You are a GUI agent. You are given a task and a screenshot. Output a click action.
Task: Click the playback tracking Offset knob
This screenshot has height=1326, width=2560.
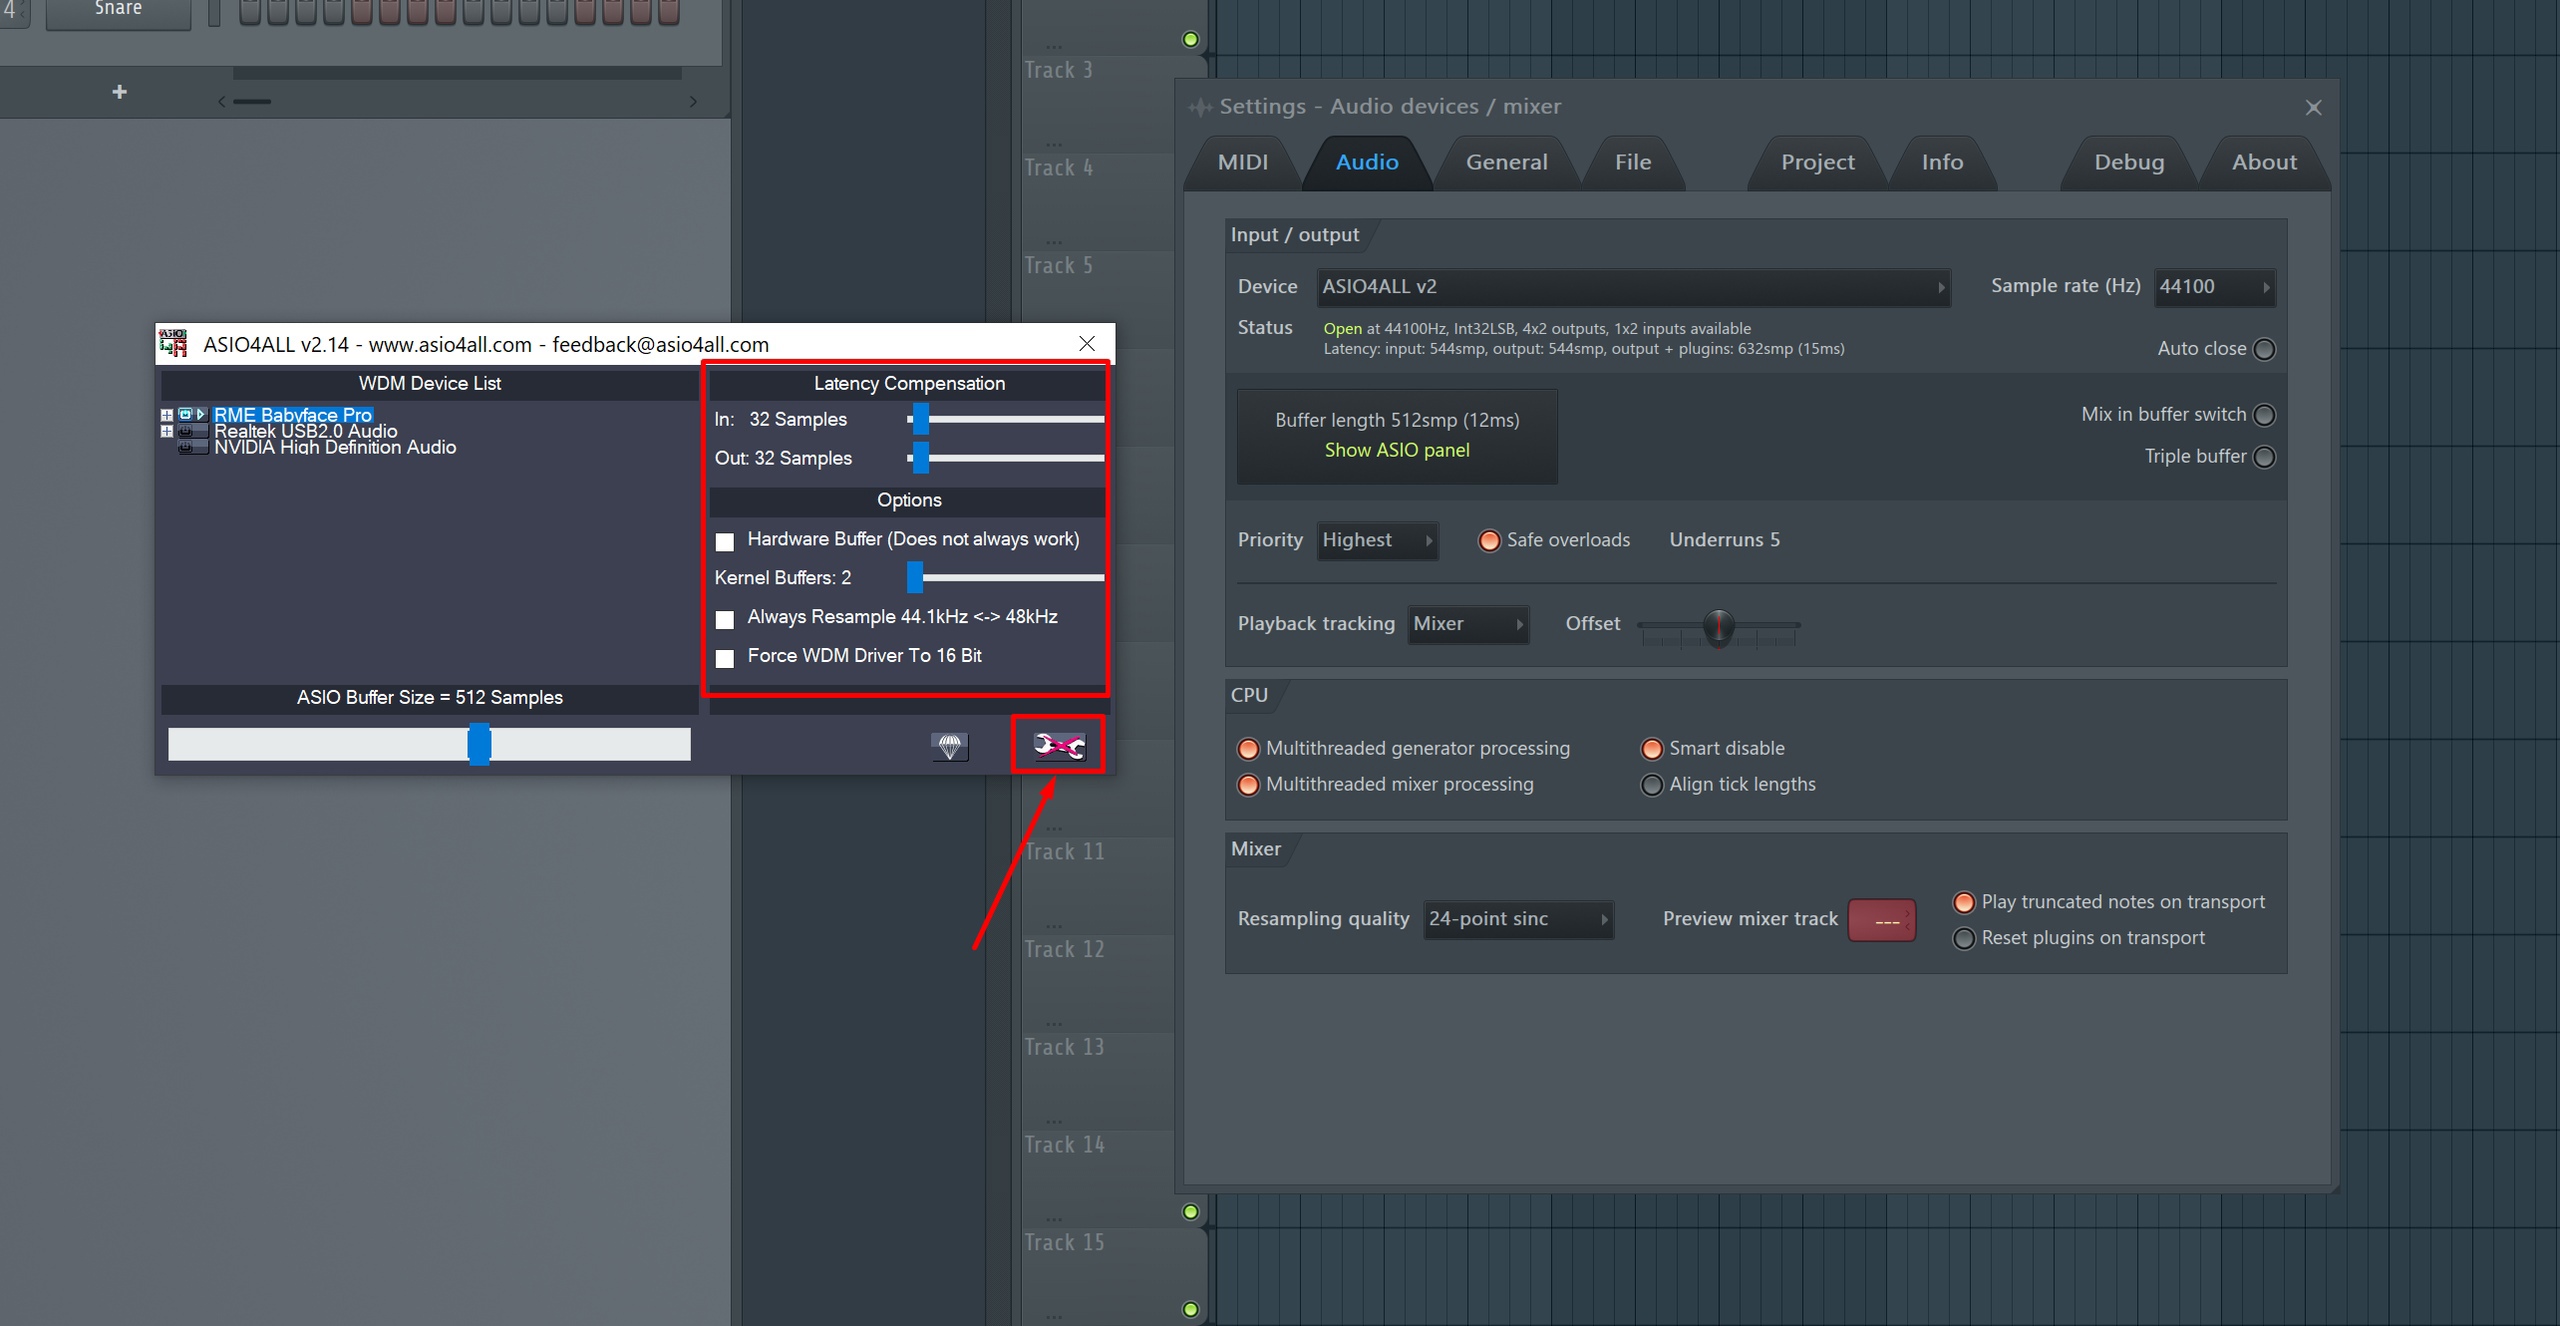(1718, 627)
